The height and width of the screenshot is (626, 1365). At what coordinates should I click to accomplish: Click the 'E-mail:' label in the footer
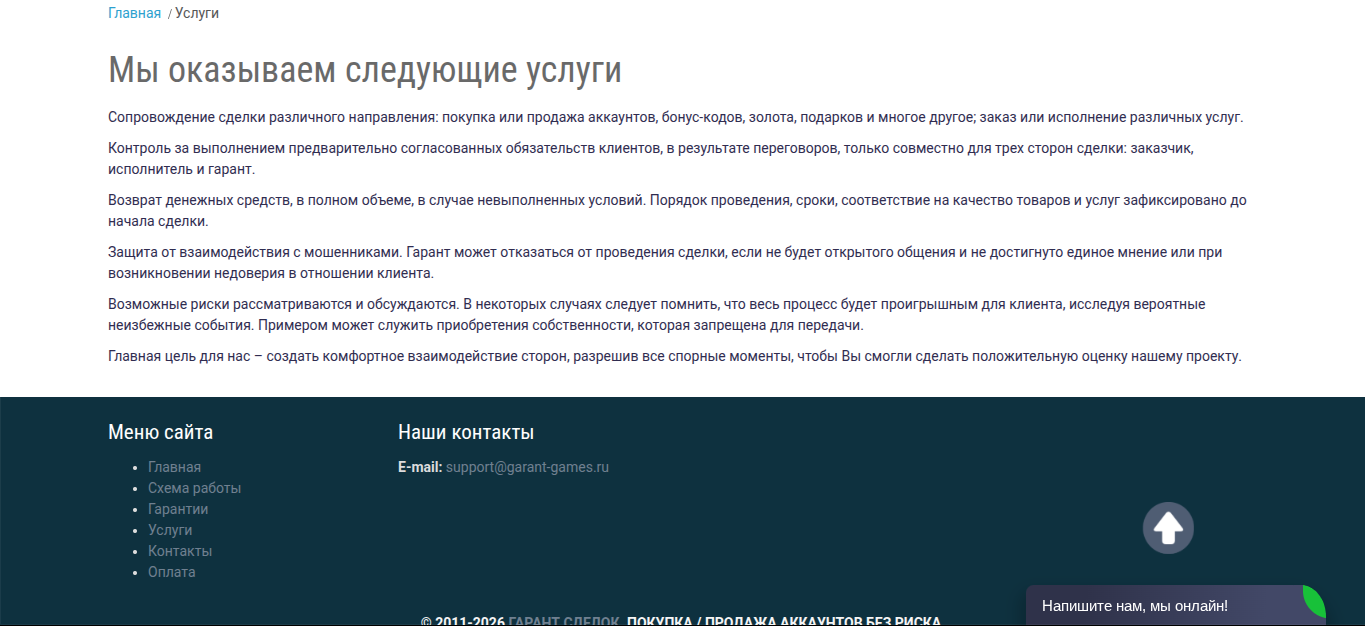pyautogui.click(x=420, y=467)
